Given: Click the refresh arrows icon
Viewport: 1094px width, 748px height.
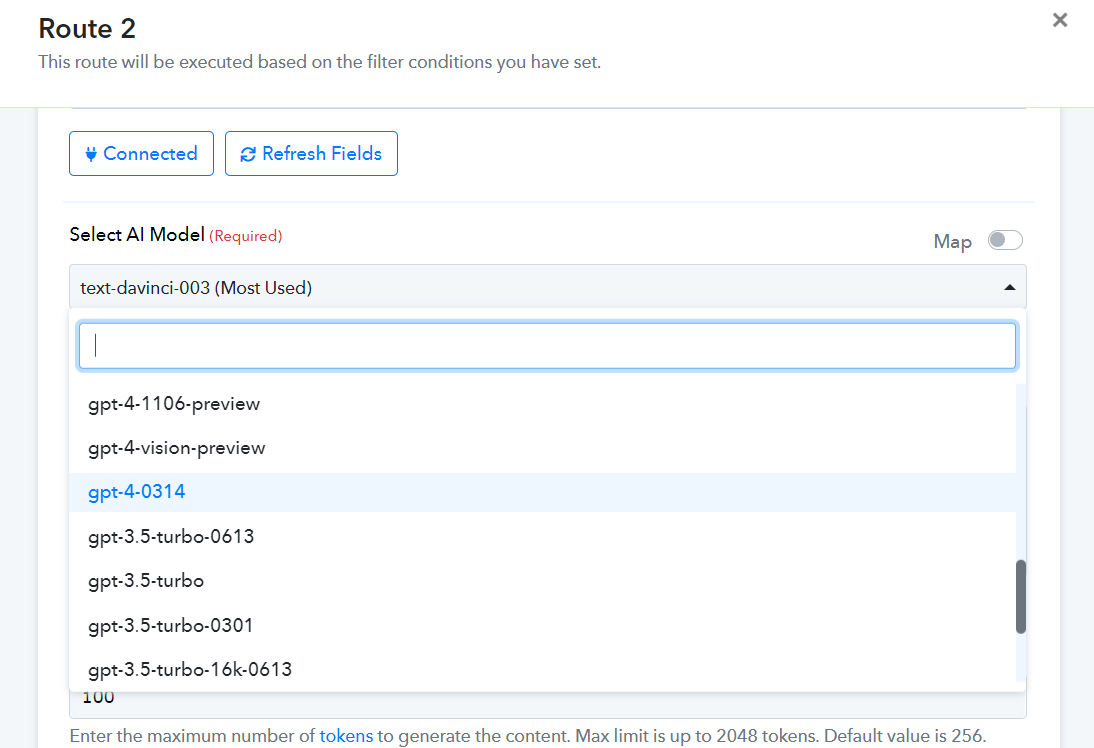Looking at the screenshot, I should coord(248,154).
